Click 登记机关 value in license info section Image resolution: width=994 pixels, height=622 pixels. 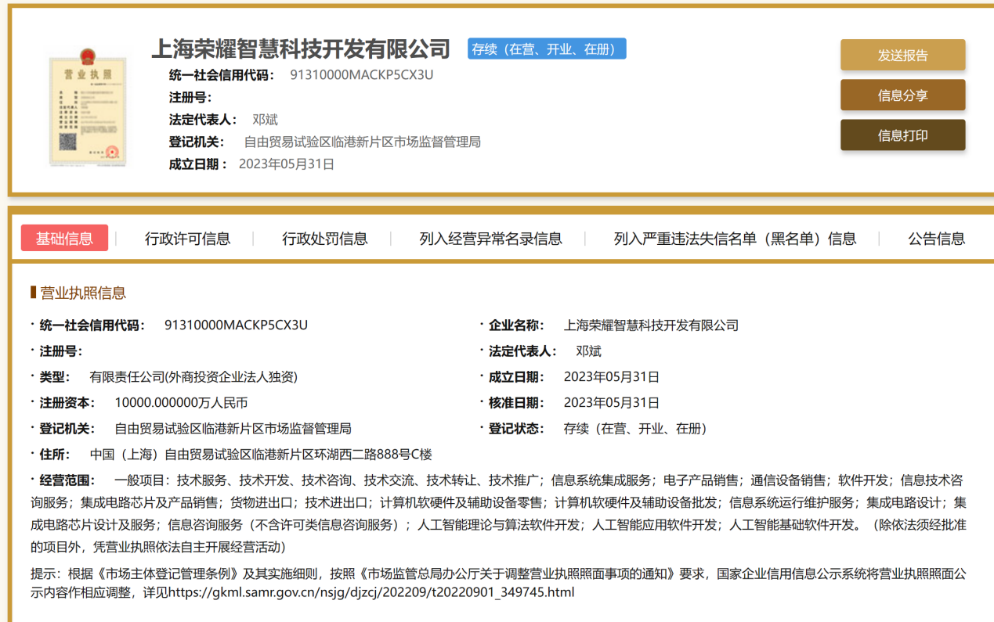233,429
